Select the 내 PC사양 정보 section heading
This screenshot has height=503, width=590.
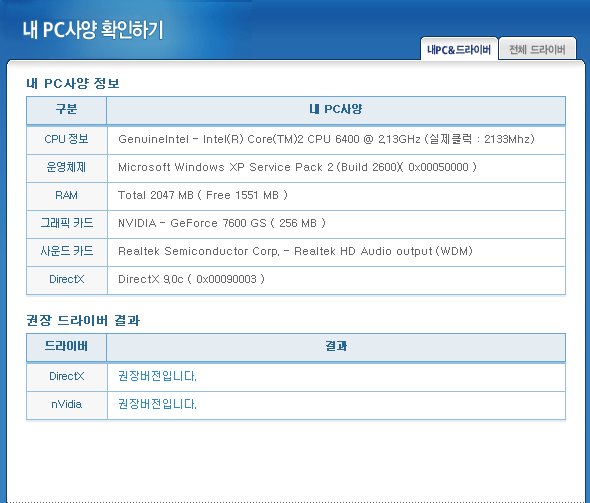point(73,83)
